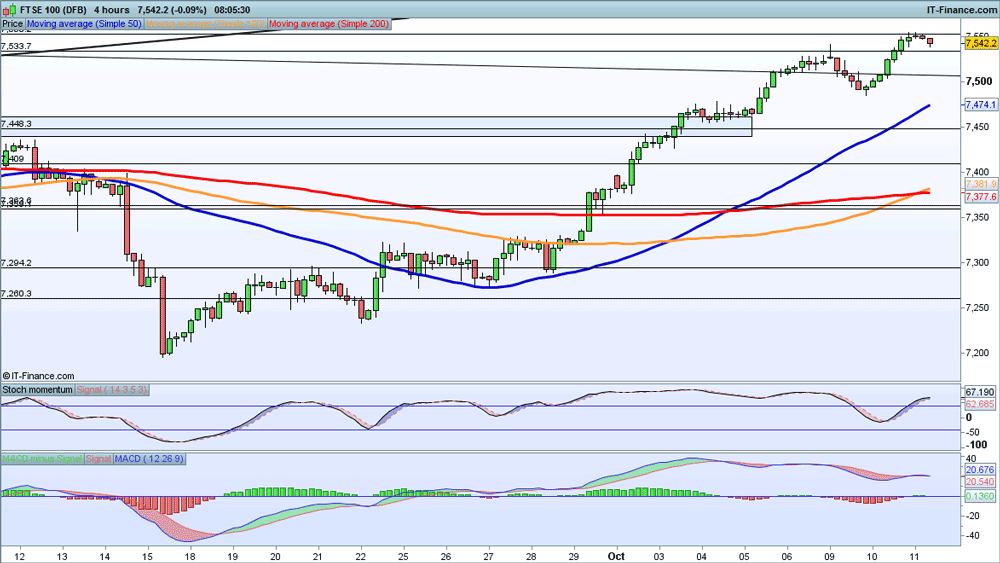
Task: Click the 29 date marker on time axis
Action: (574, 556)
